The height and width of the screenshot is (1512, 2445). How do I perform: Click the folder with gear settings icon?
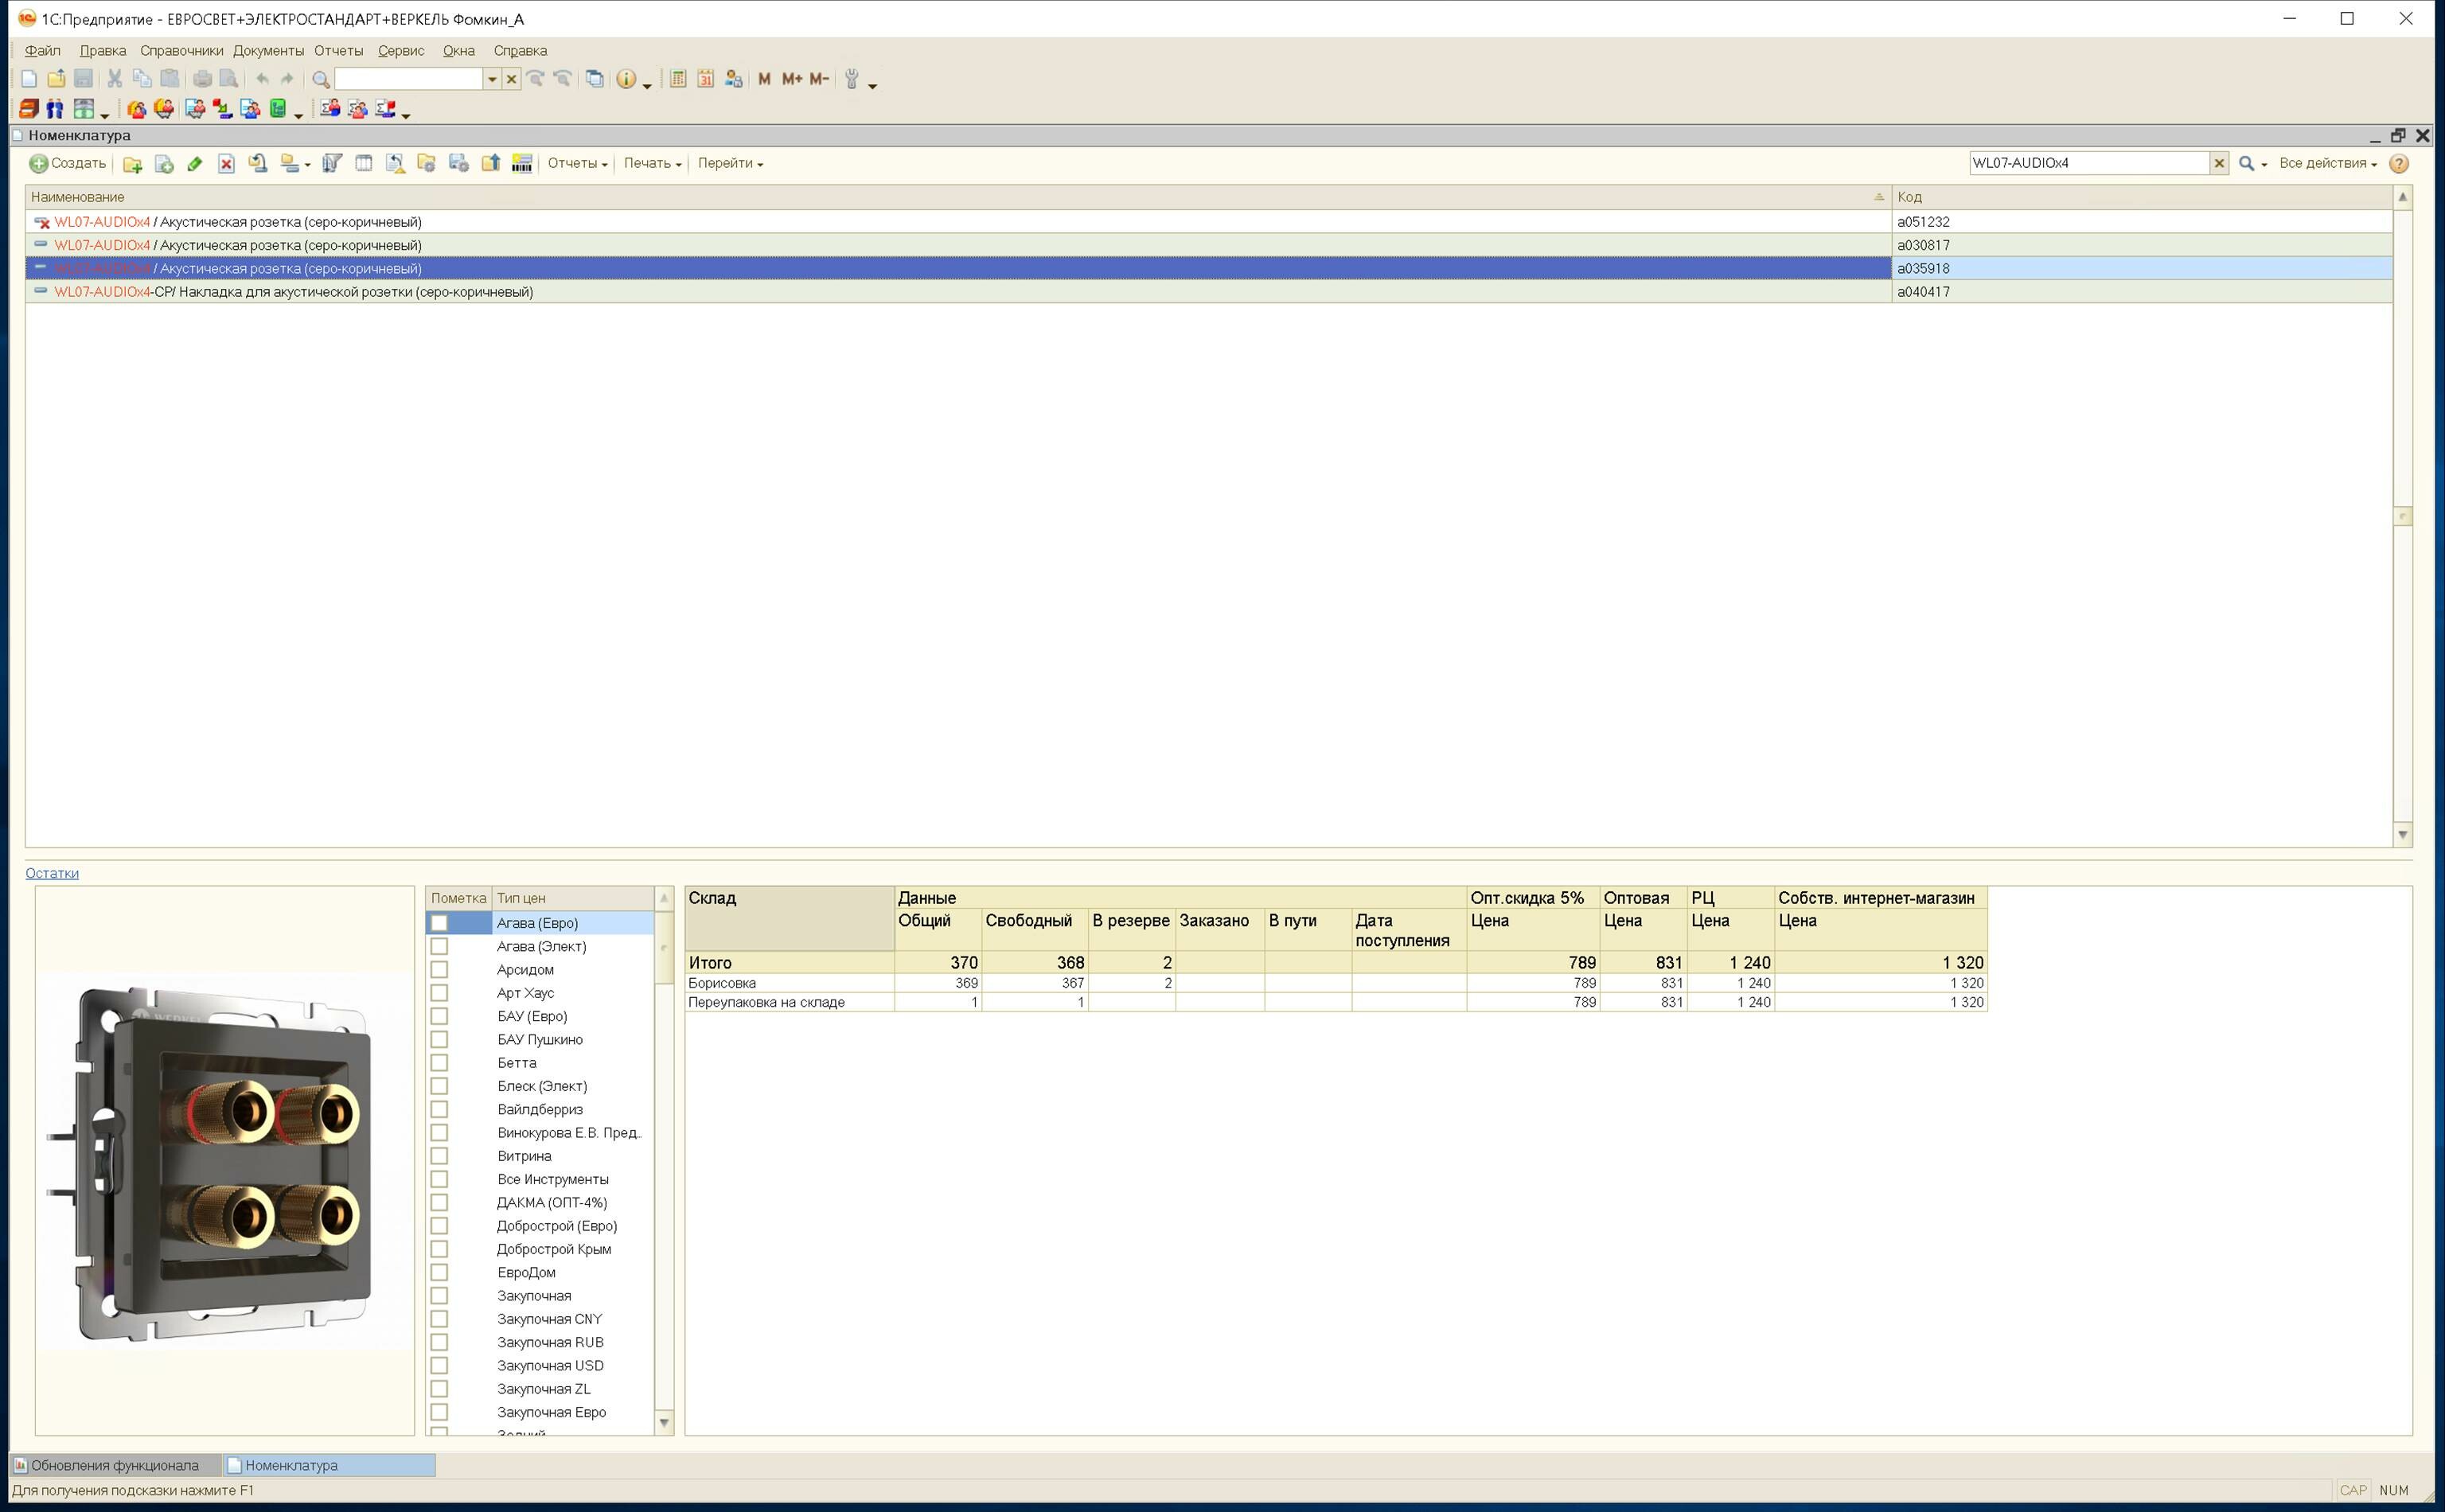[427, 164]
